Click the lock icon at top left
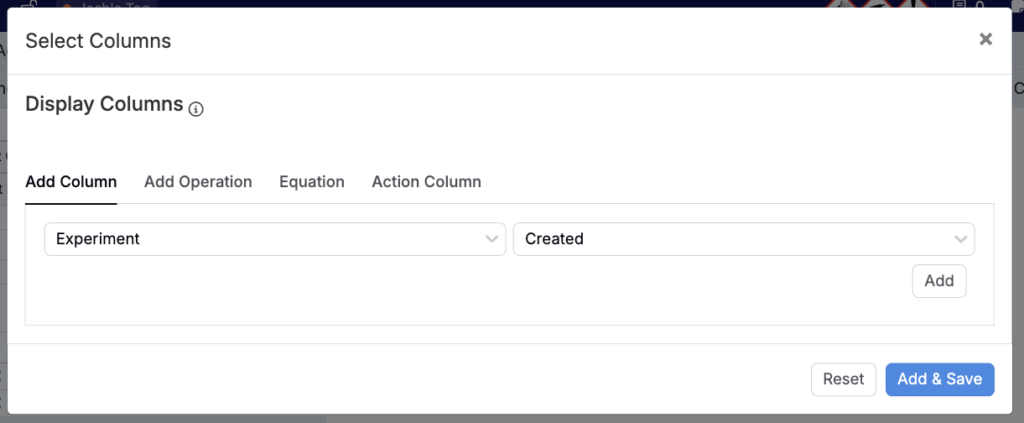The height and width of the screenshot is (423, 1024). tap(31, 4)
